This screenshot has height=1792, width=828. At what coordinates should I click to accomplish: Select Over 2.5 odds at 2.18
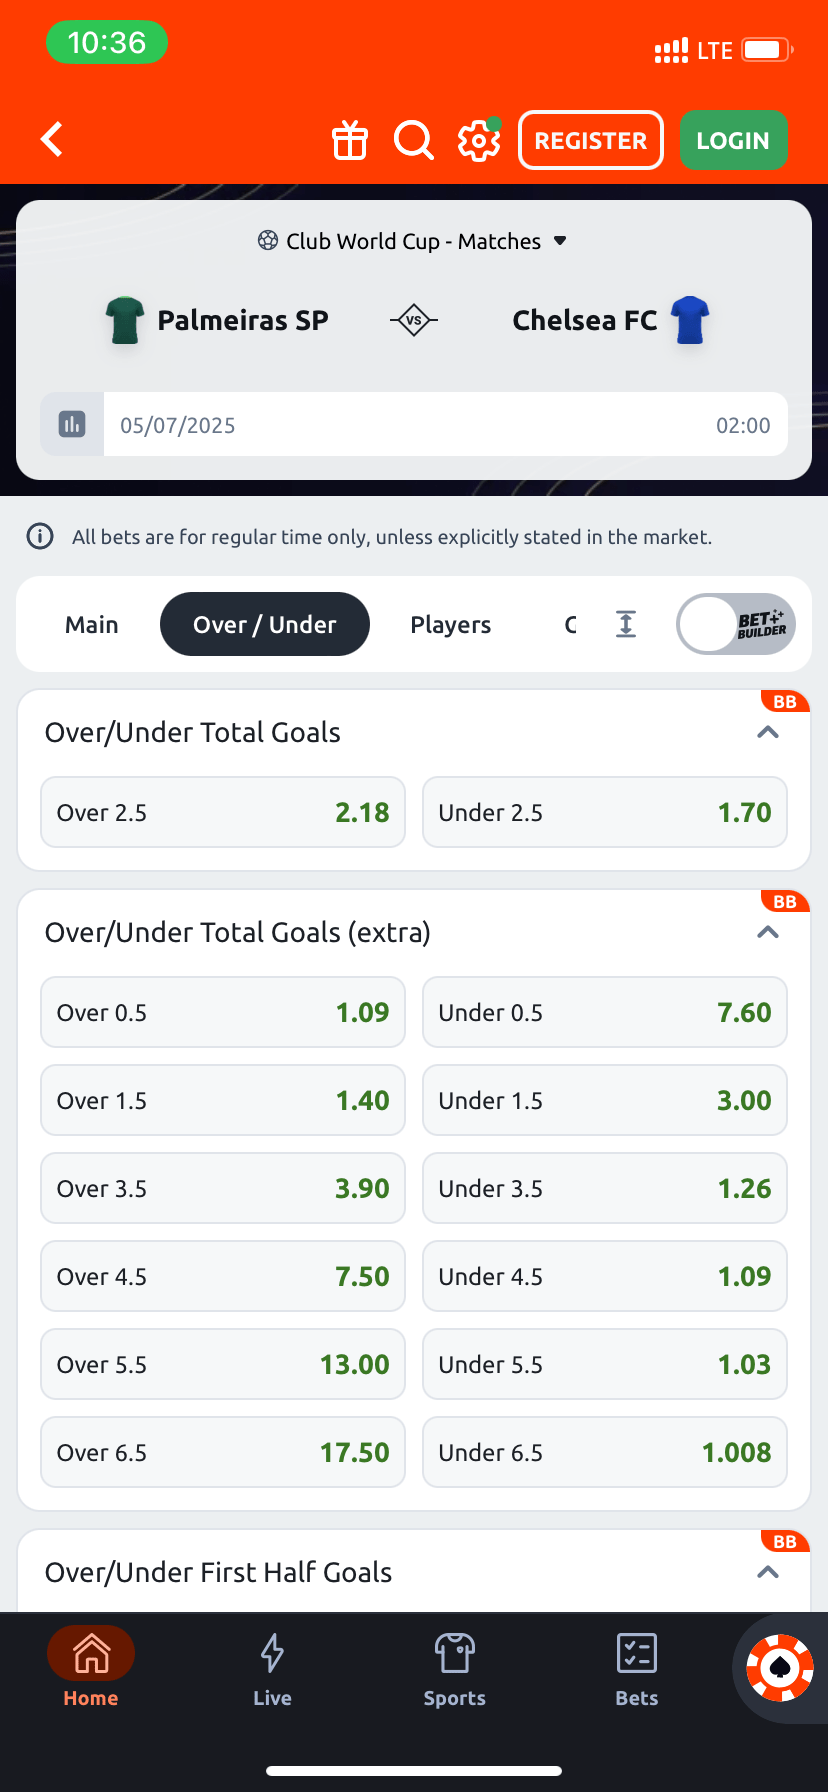click(x=223, y=812)
